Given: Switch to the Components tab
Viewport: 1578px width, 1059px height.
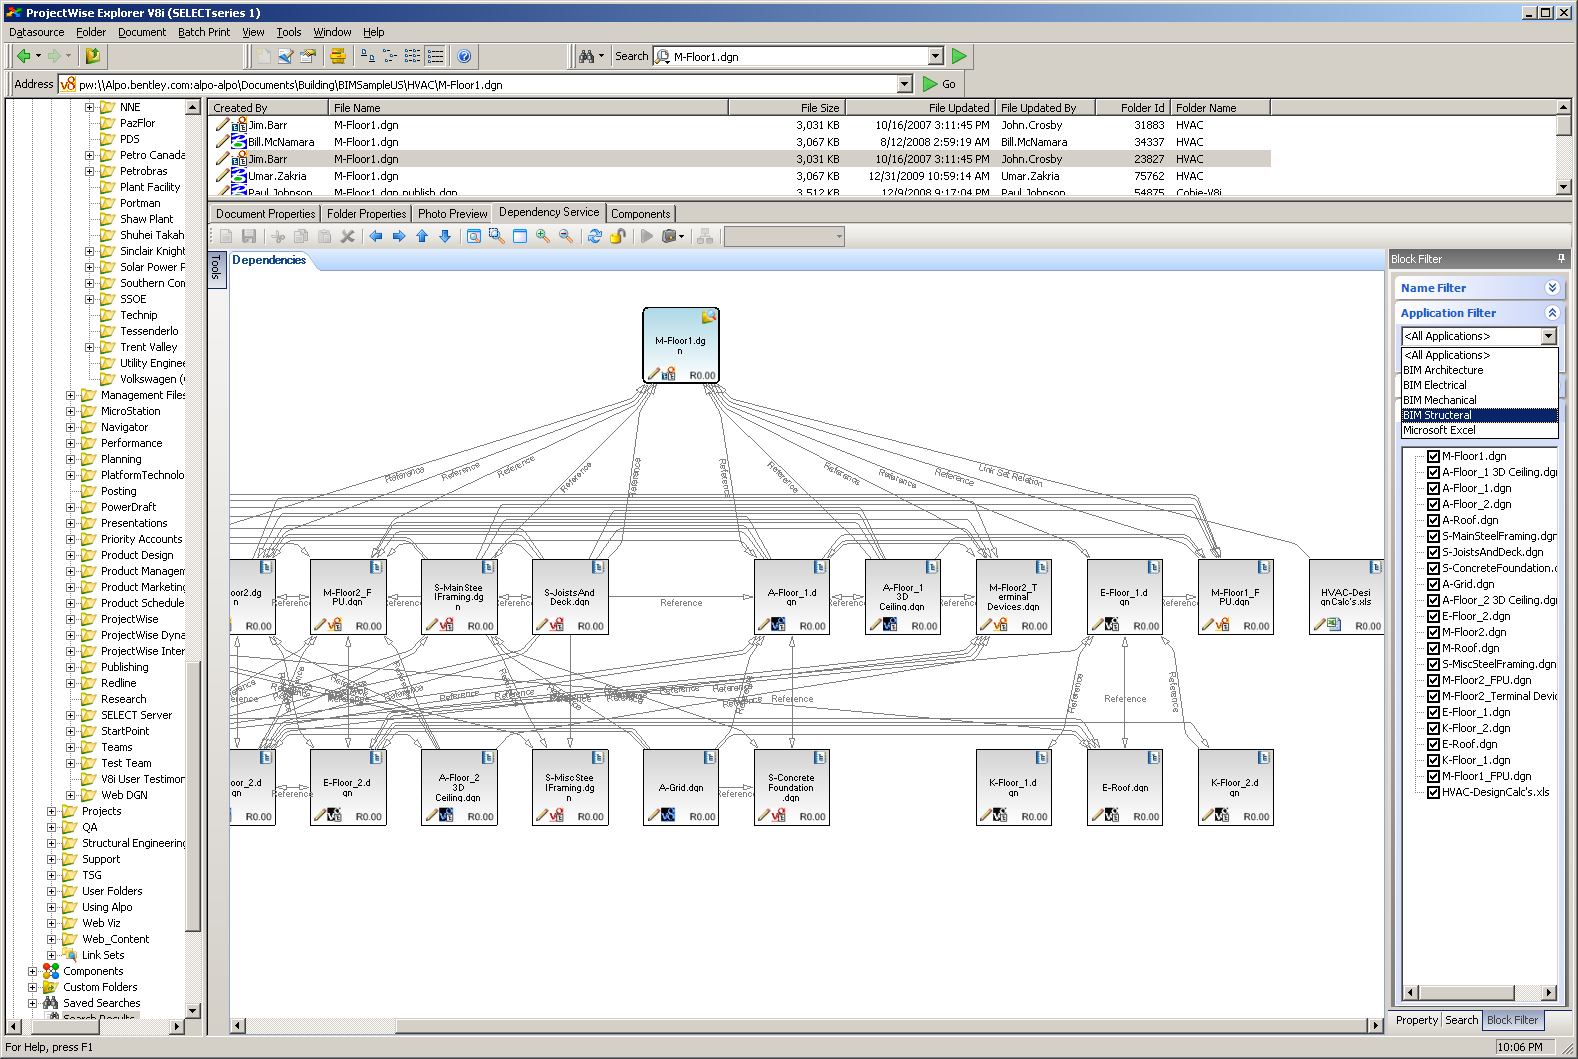Looking at the screenshot, I should [x=641, y=213].
